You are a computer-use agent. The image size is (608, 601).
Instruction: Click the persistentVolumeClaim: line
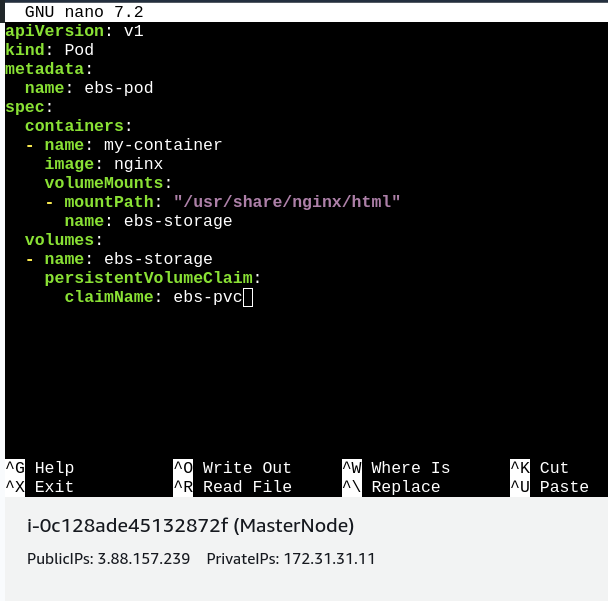(x=153, y=278)
